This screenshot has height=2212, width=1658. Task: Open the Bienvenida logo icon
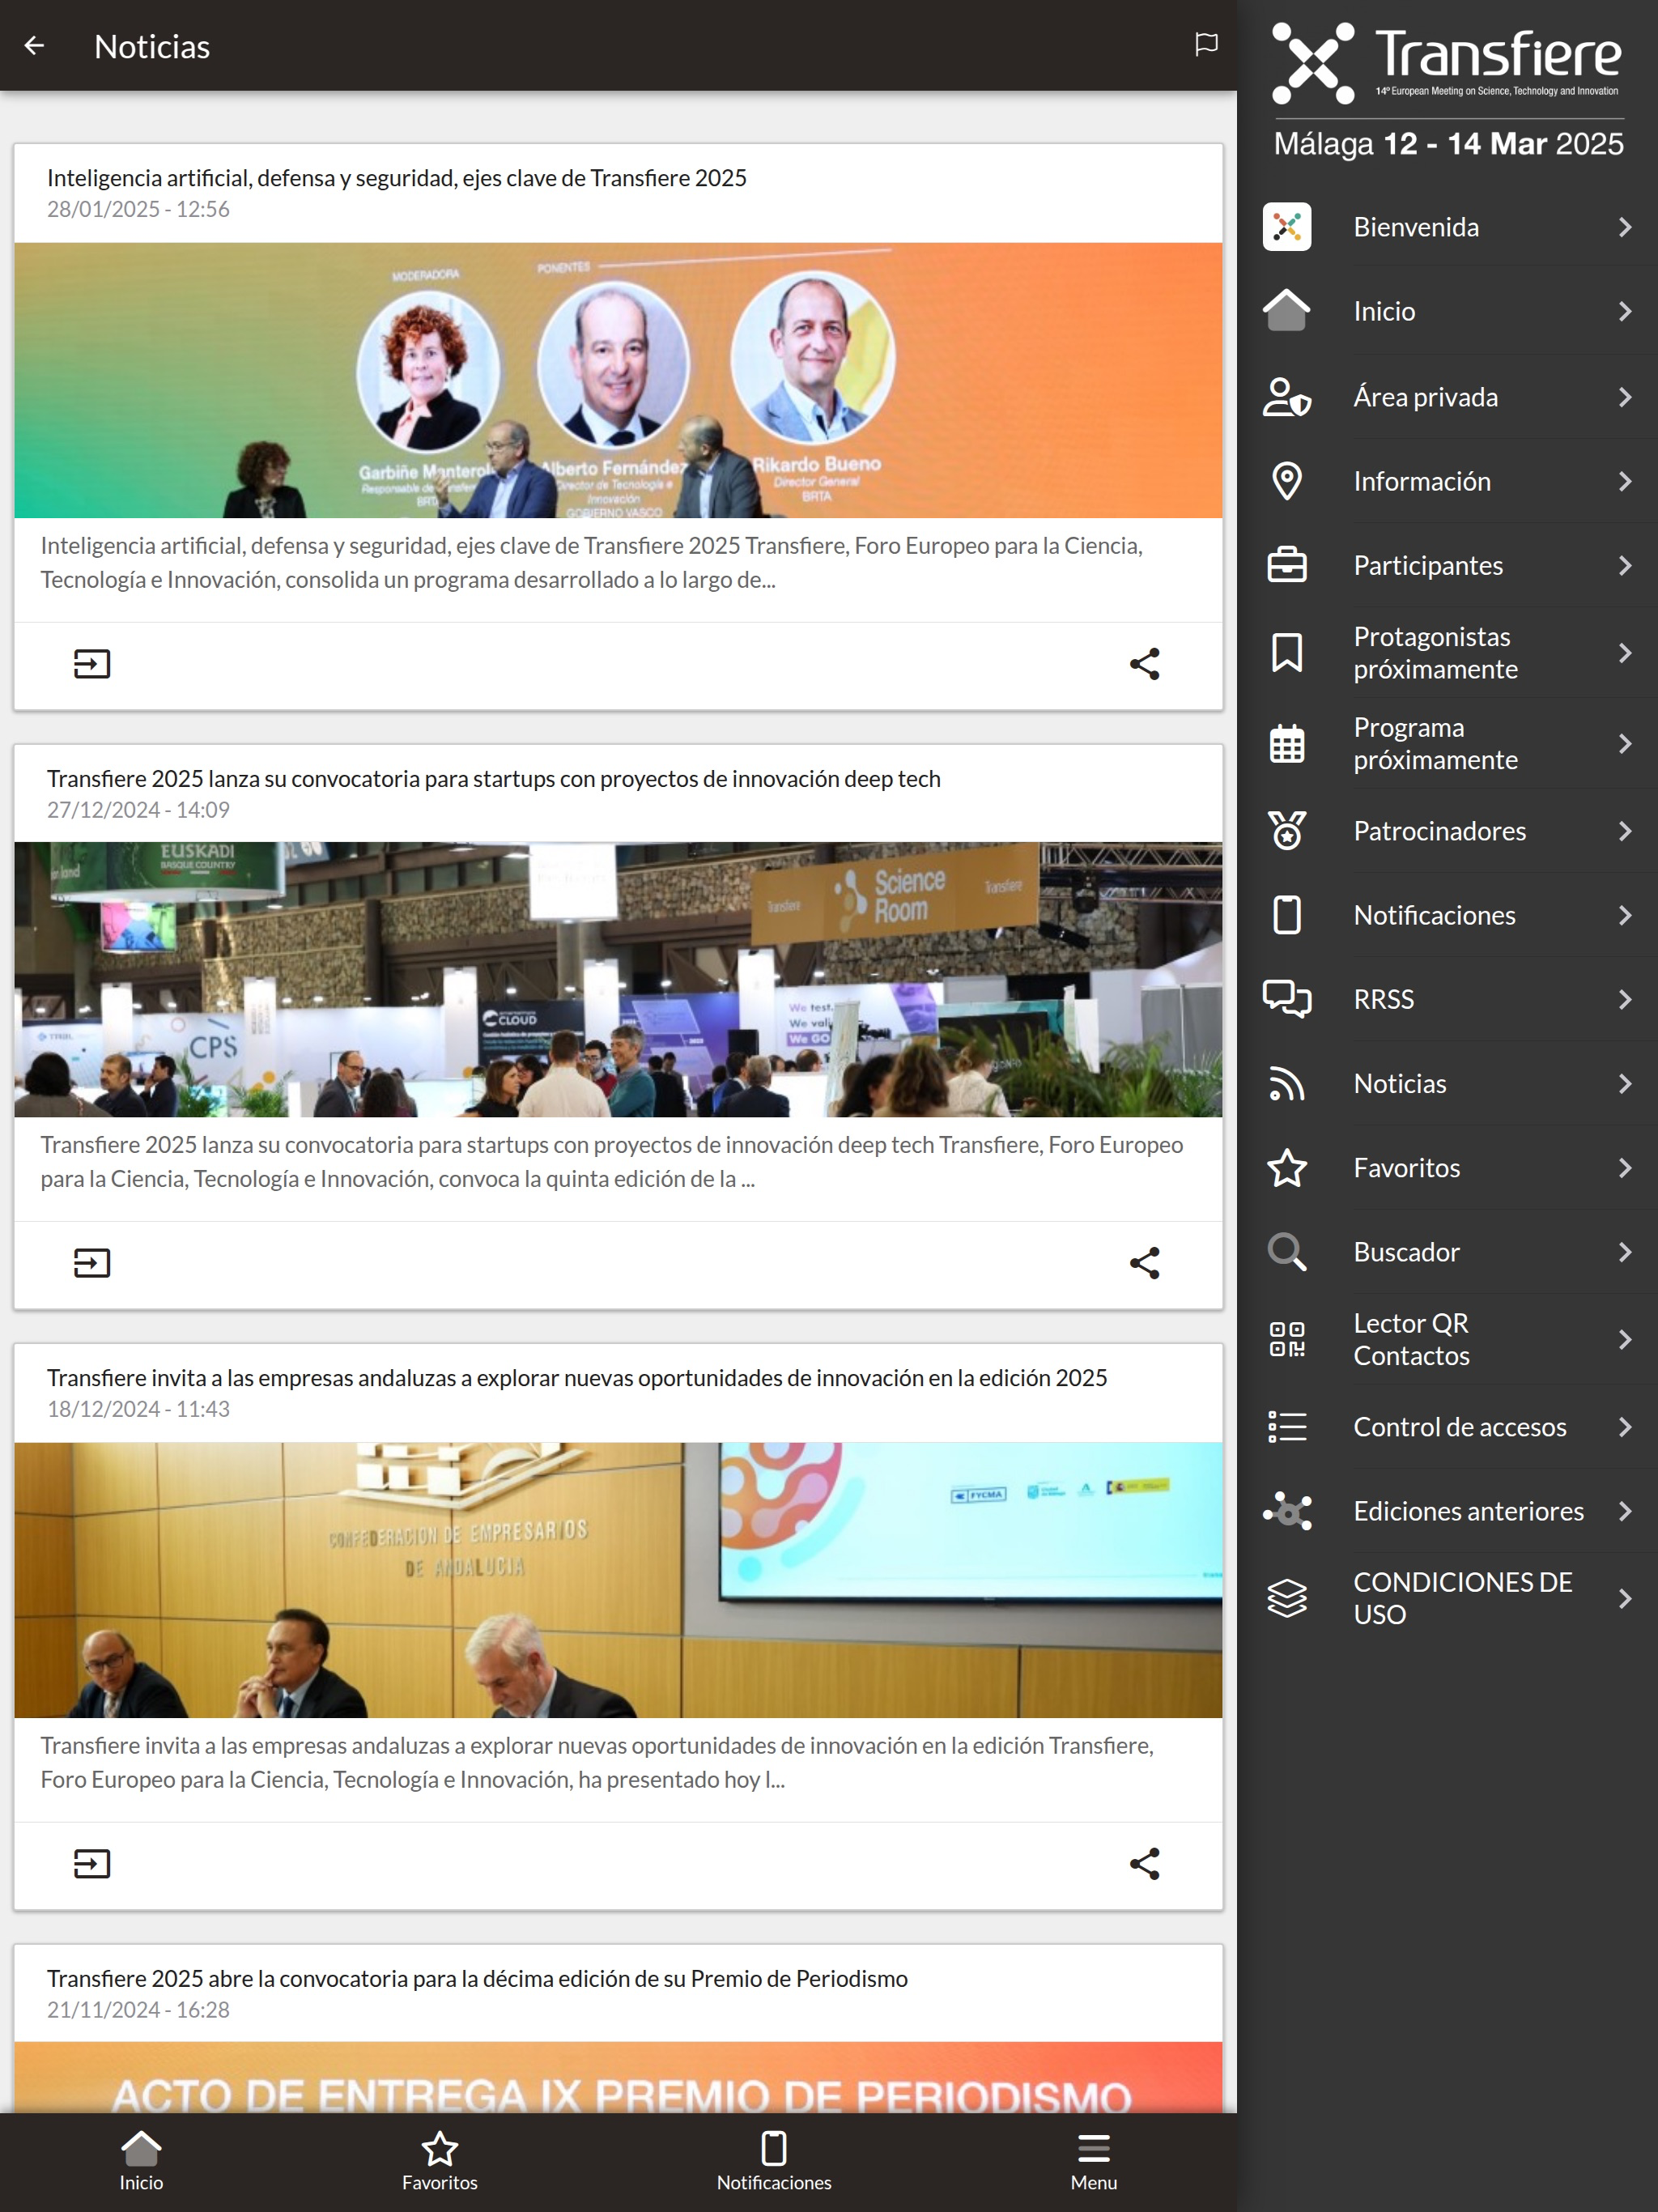tap(1287, 227)
